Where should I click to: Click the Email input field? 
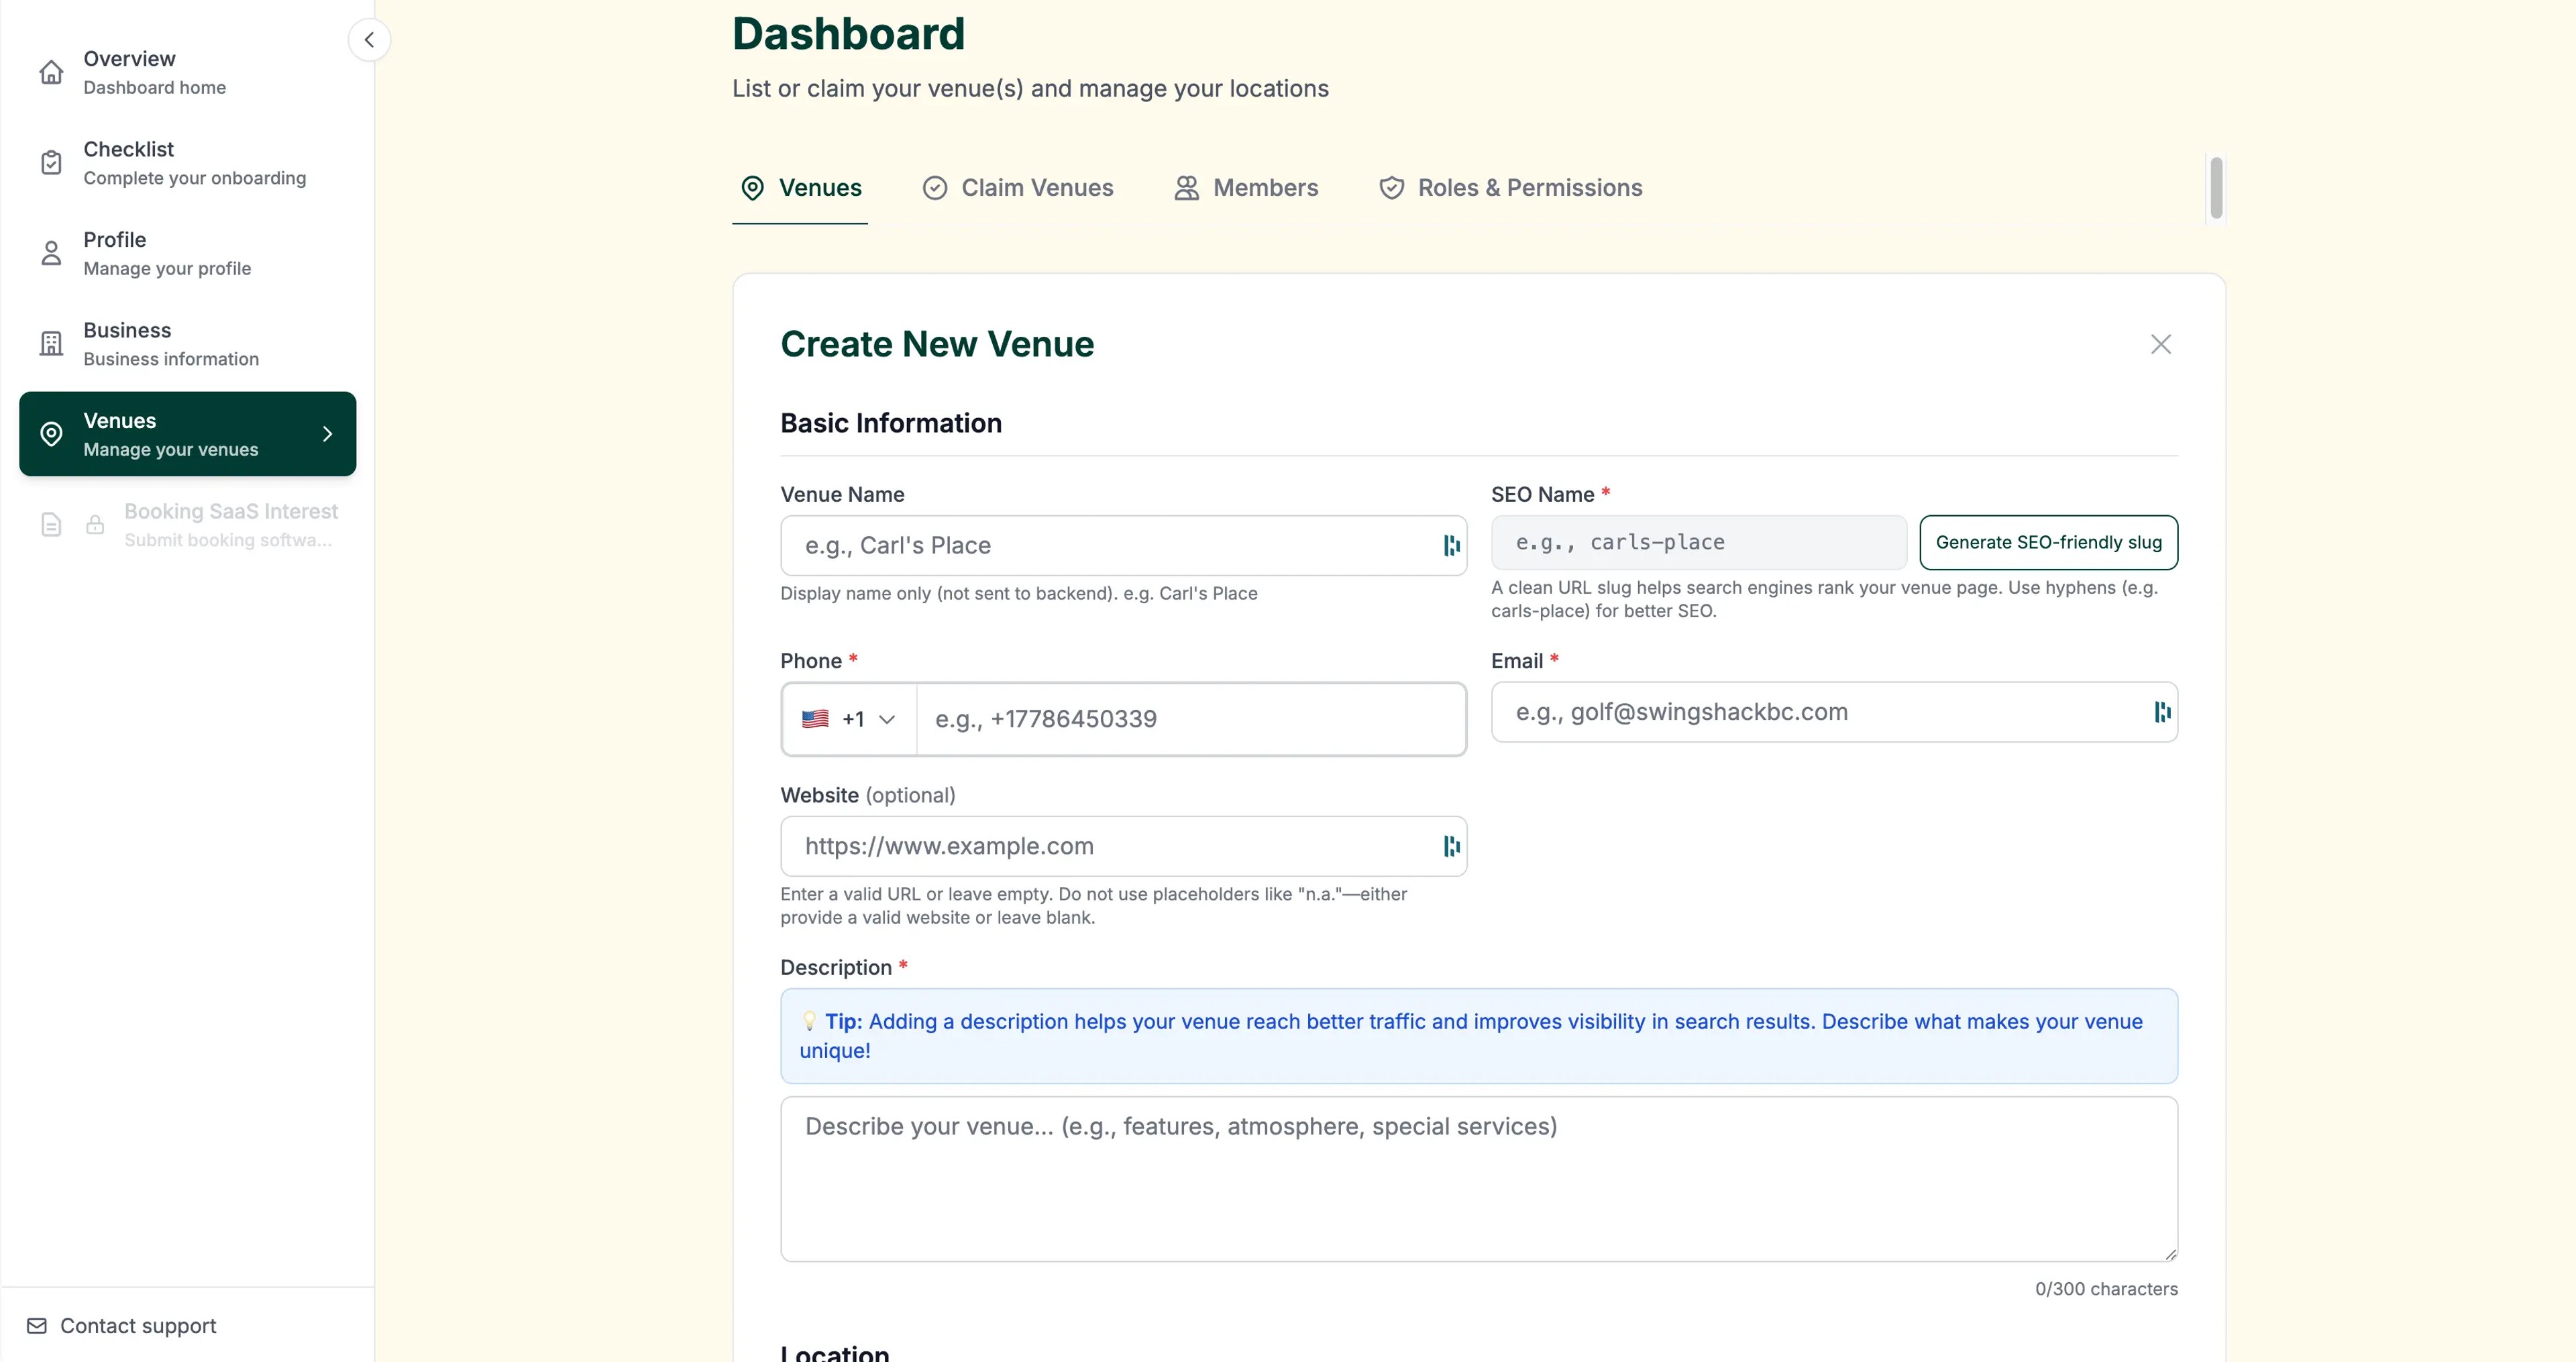1834,712
